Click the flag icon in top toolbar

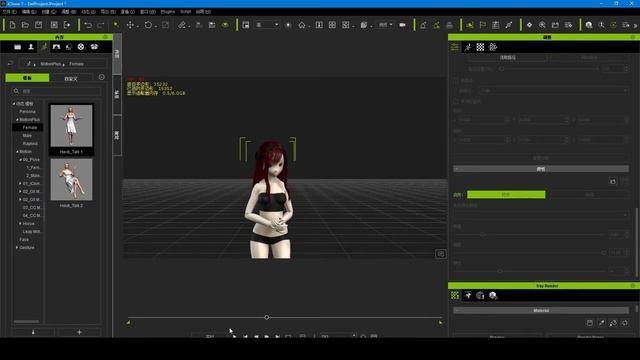(x=483, y=25)
